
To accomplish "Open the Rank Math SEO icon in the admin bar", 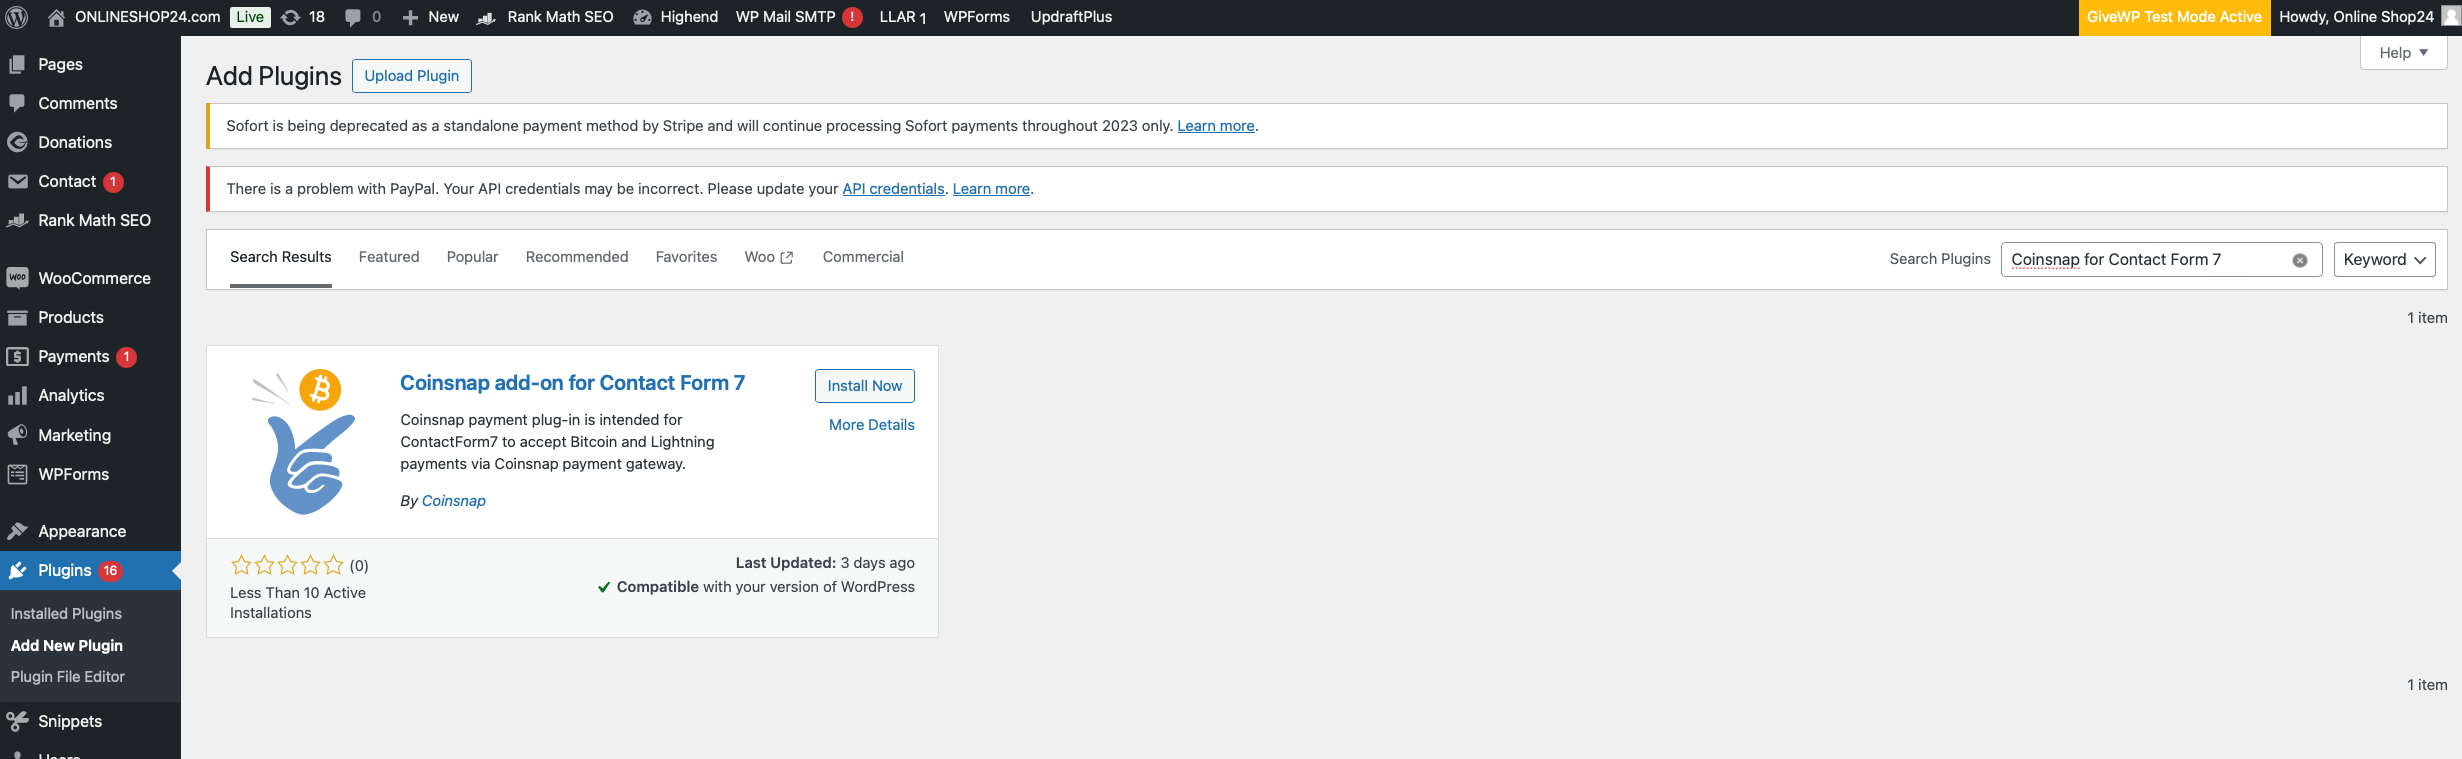I will point(486,17).
